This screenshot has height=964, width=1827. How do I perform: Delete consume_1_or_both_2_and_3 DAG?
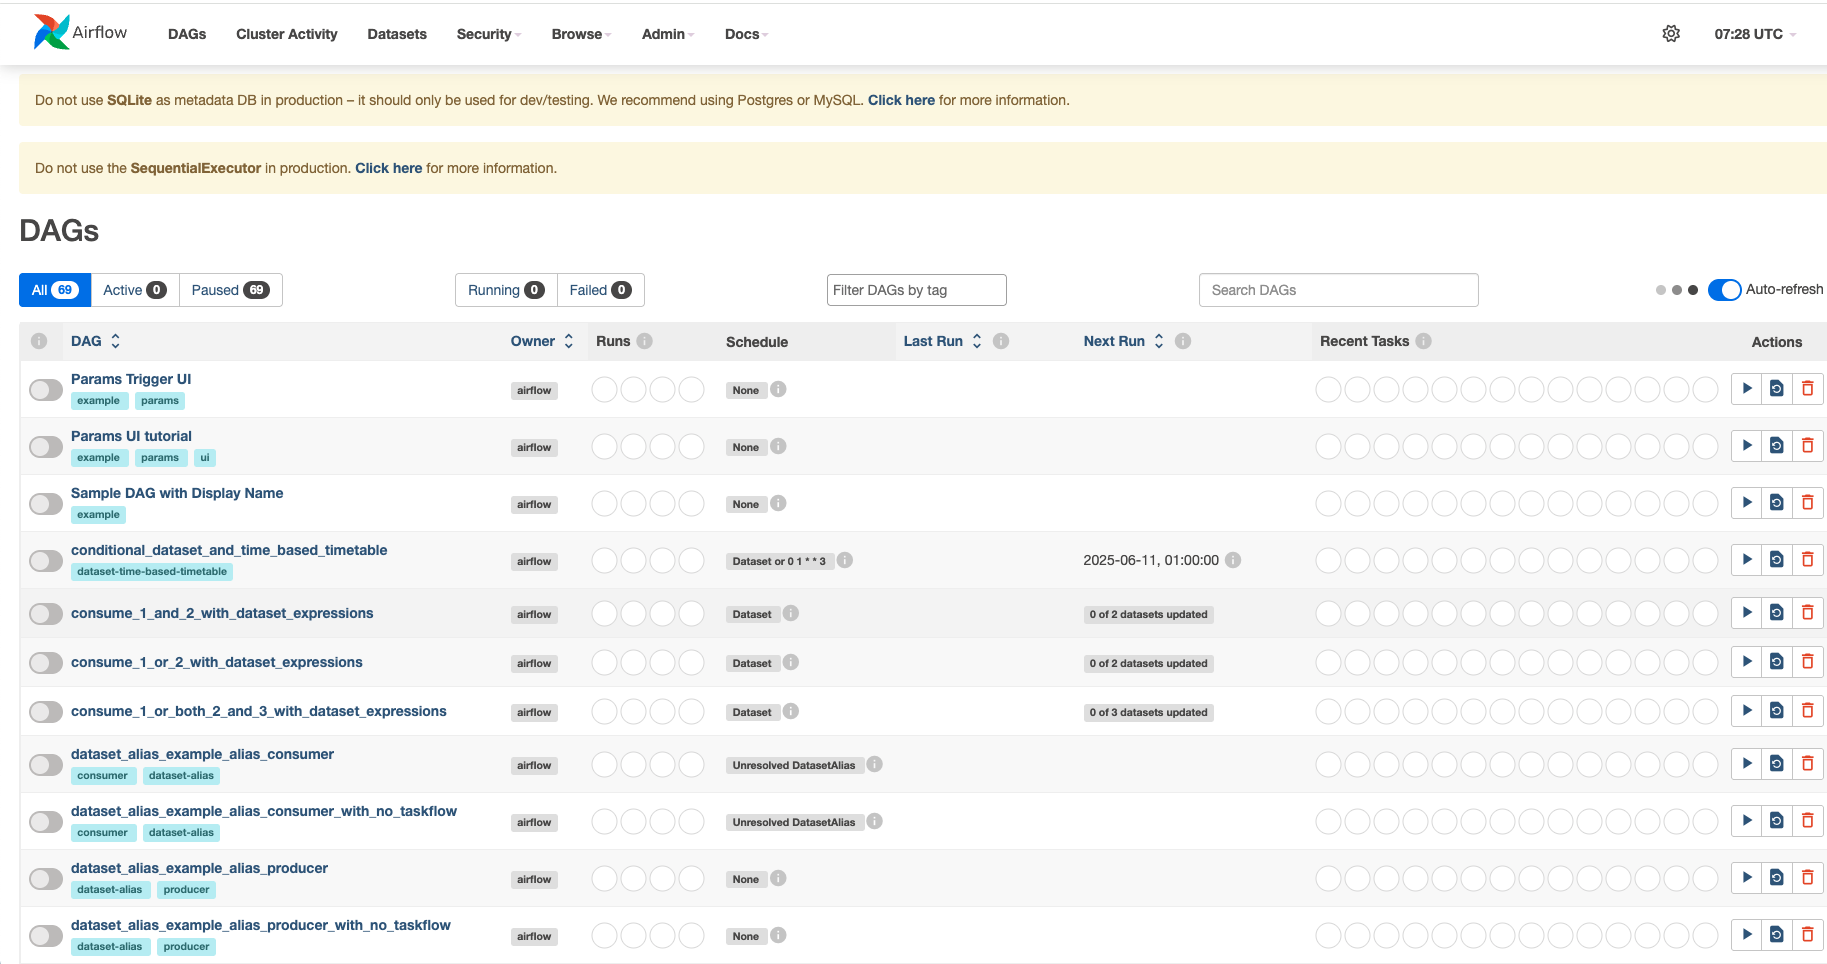pyautogui.click(x=1807, y=711)
